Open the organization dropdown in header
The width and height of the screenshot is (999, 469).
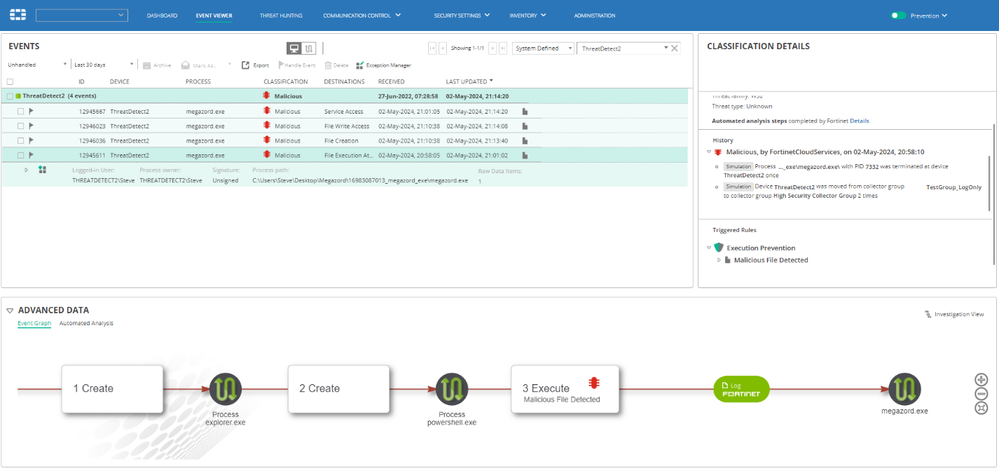click(82, 15)
